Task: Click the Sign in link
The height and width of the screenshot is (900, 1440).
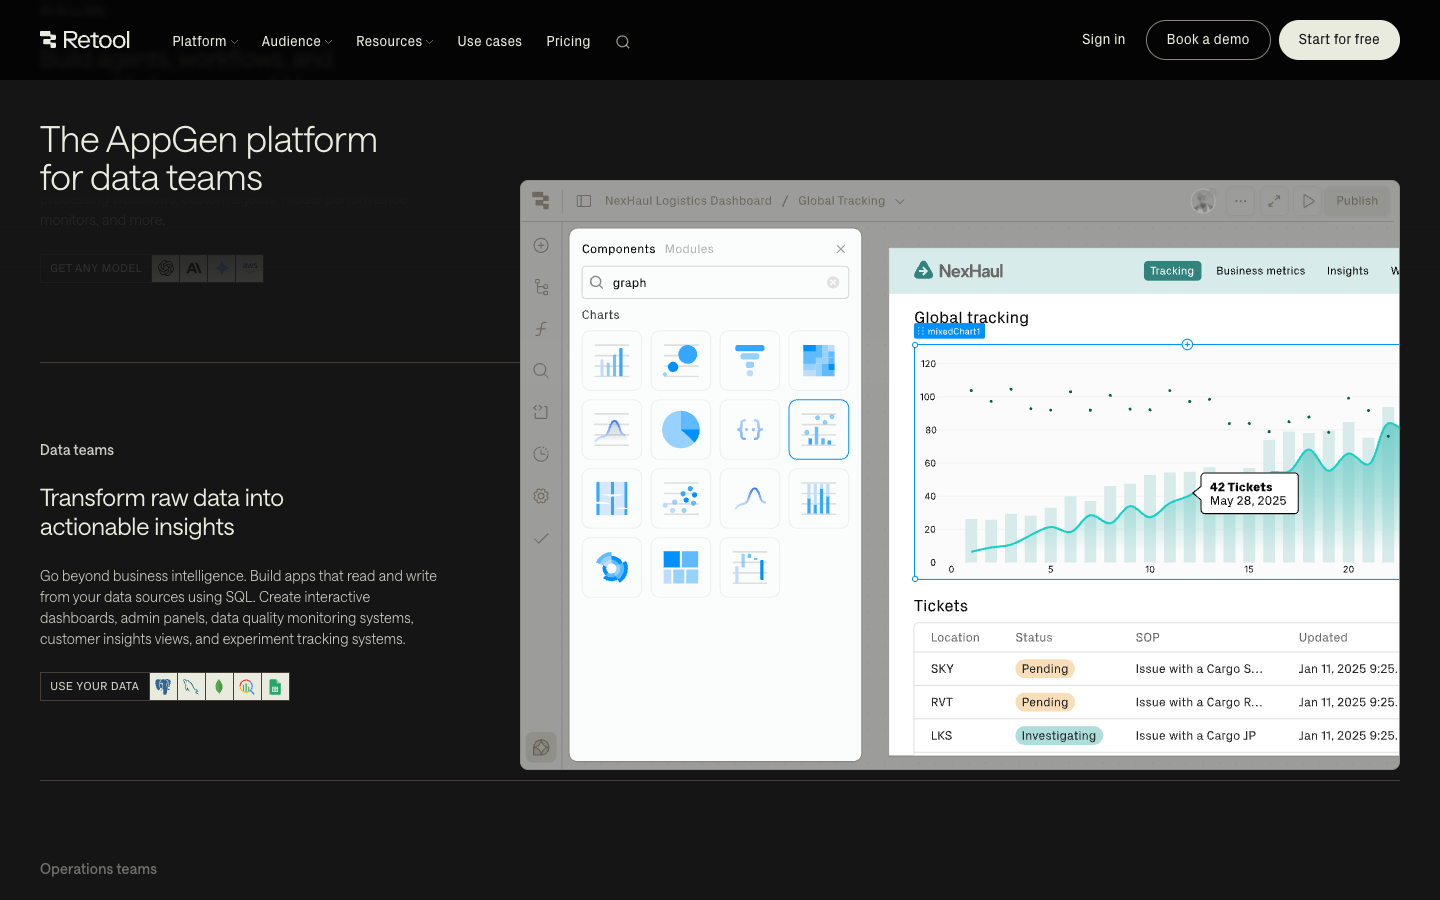Action: pos(1103,40)
